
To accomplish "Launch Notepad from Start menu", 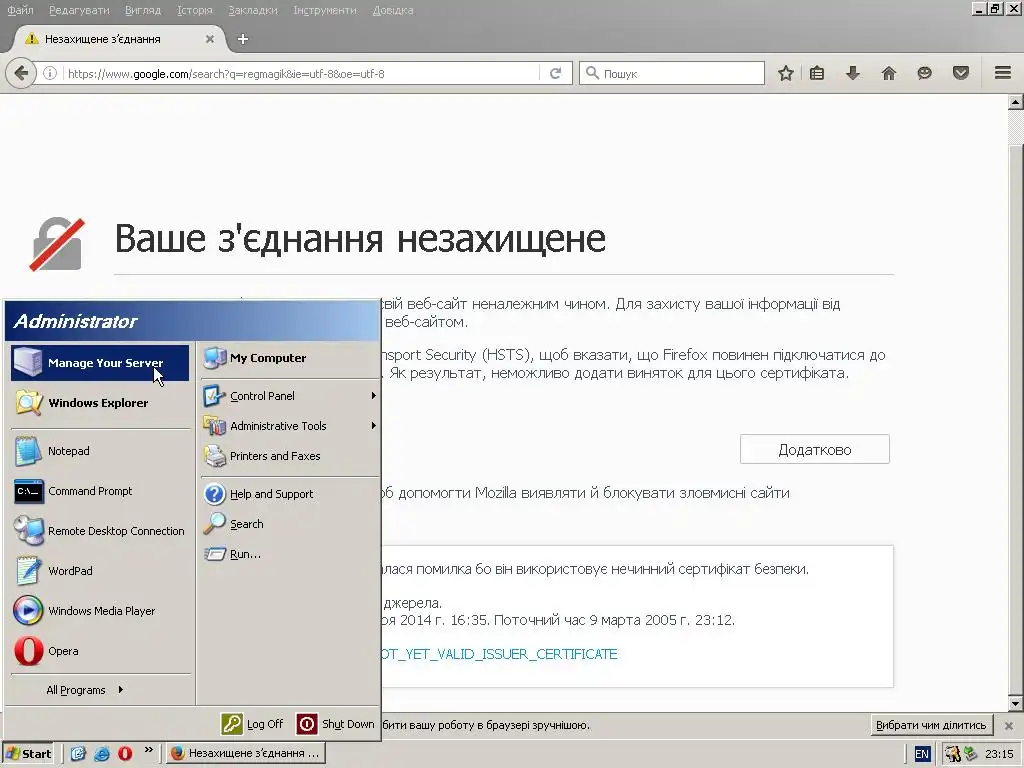I will pyautogui.click(x=100, y=451).
